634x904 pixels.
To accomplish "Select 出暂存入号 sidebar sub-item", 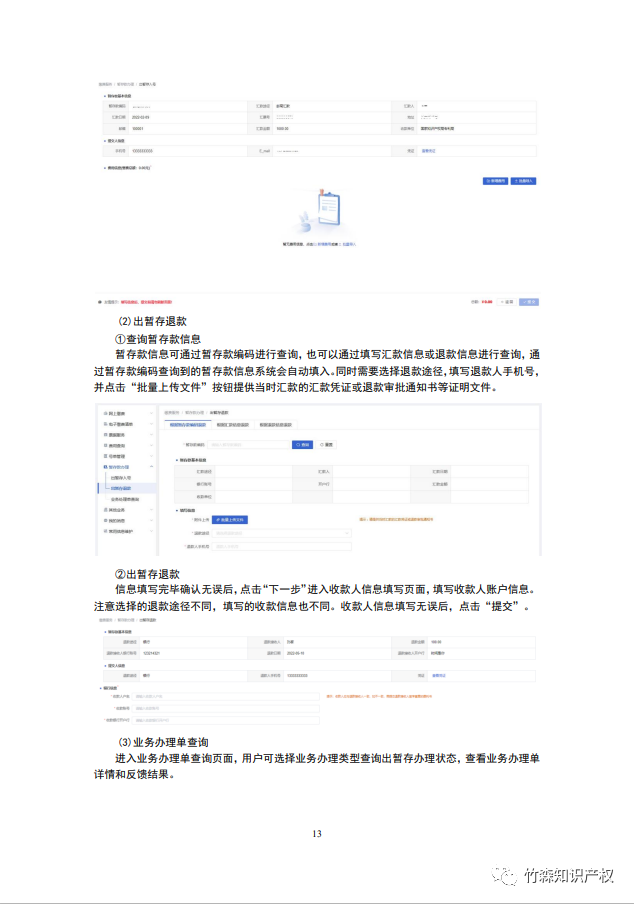I will (121, 478).
